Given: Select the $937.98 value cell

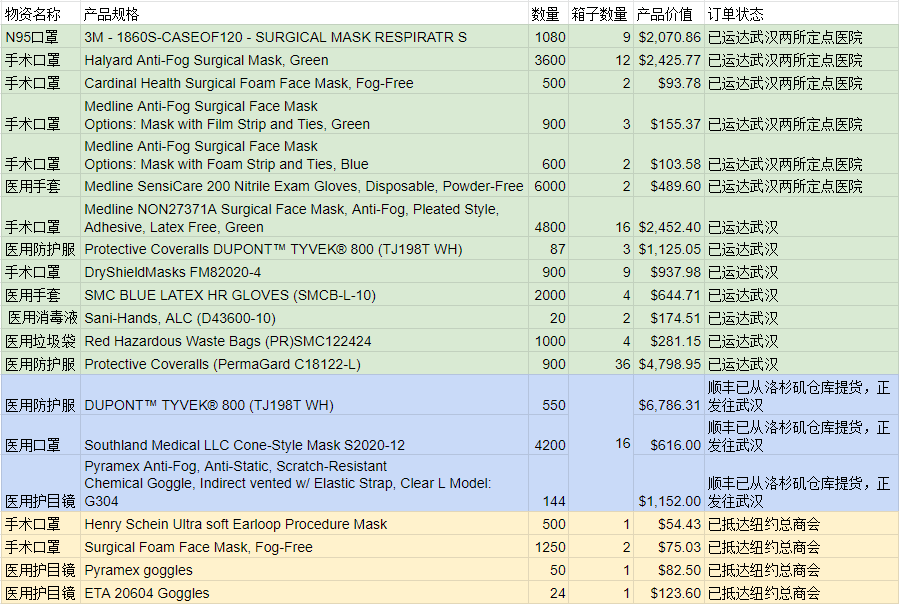Looking at the screenshot, I should (x=669, y=272).
